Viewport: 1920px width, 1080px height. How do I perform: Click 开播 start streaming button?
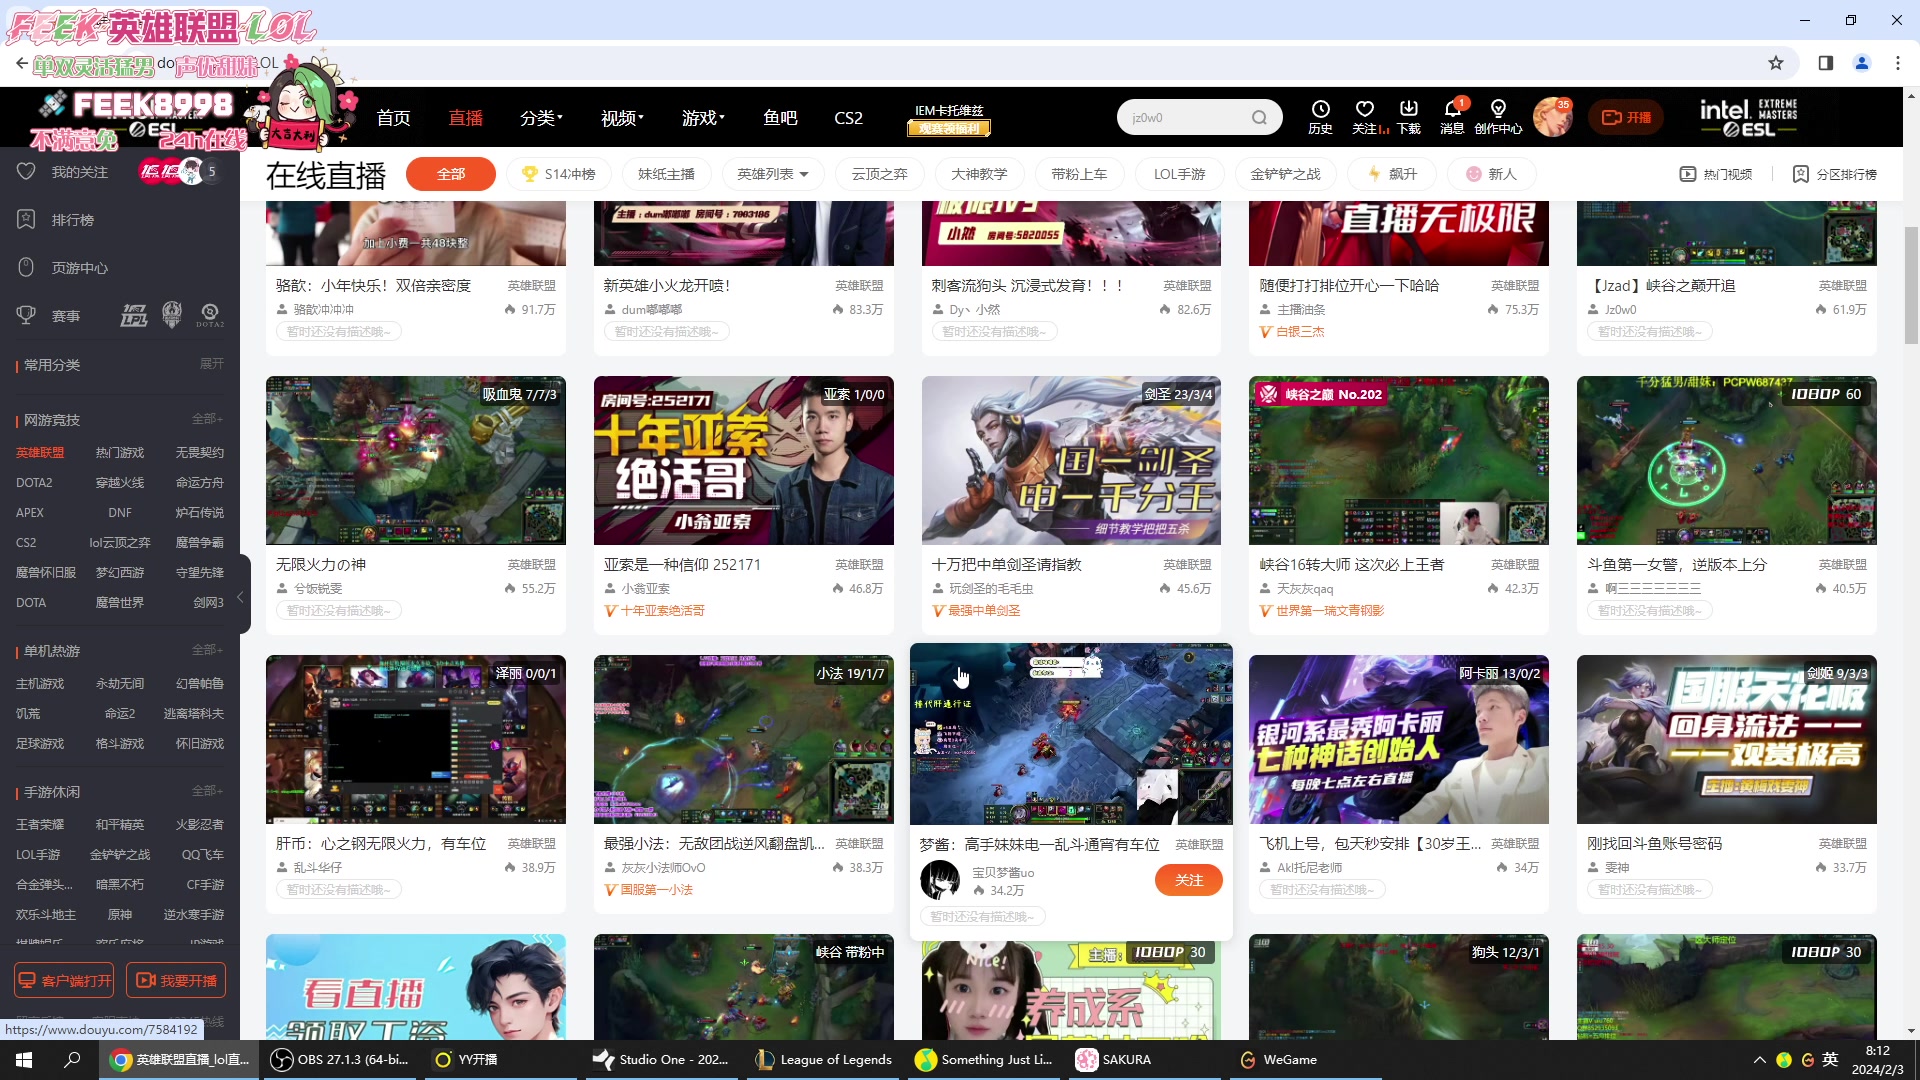[x=1626, y=118]
